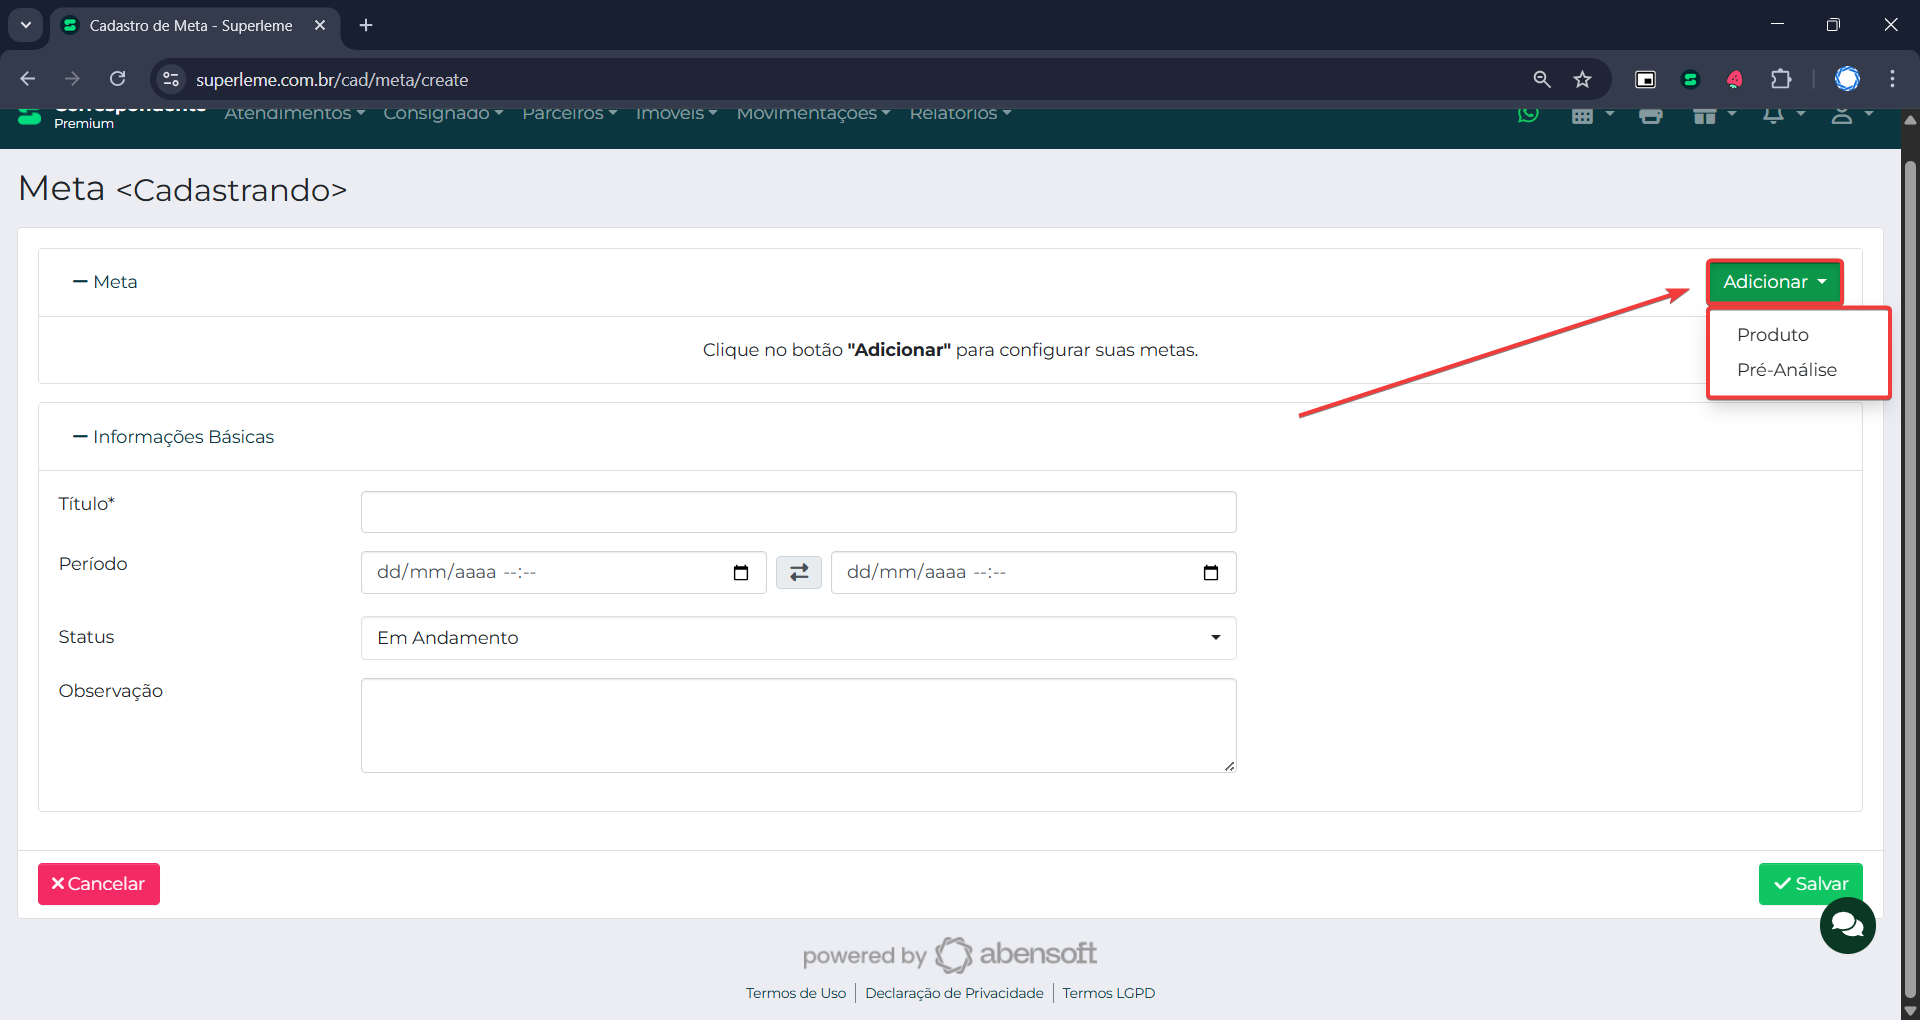Select Produto from Adicionar menu
Viewport: 1920px width, 1020px height.
(1772, 335)
